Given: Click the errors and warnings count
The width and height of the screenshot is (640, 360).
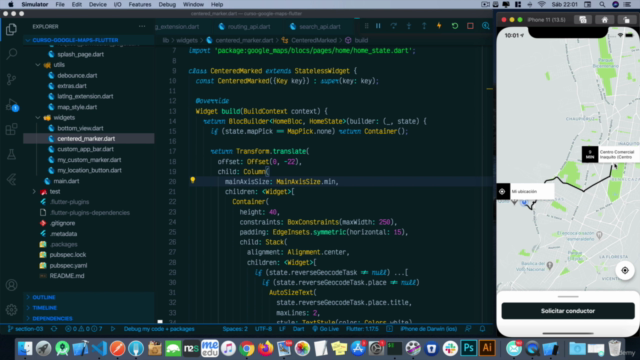Looking at the screenshot, I should coord(84,329).
